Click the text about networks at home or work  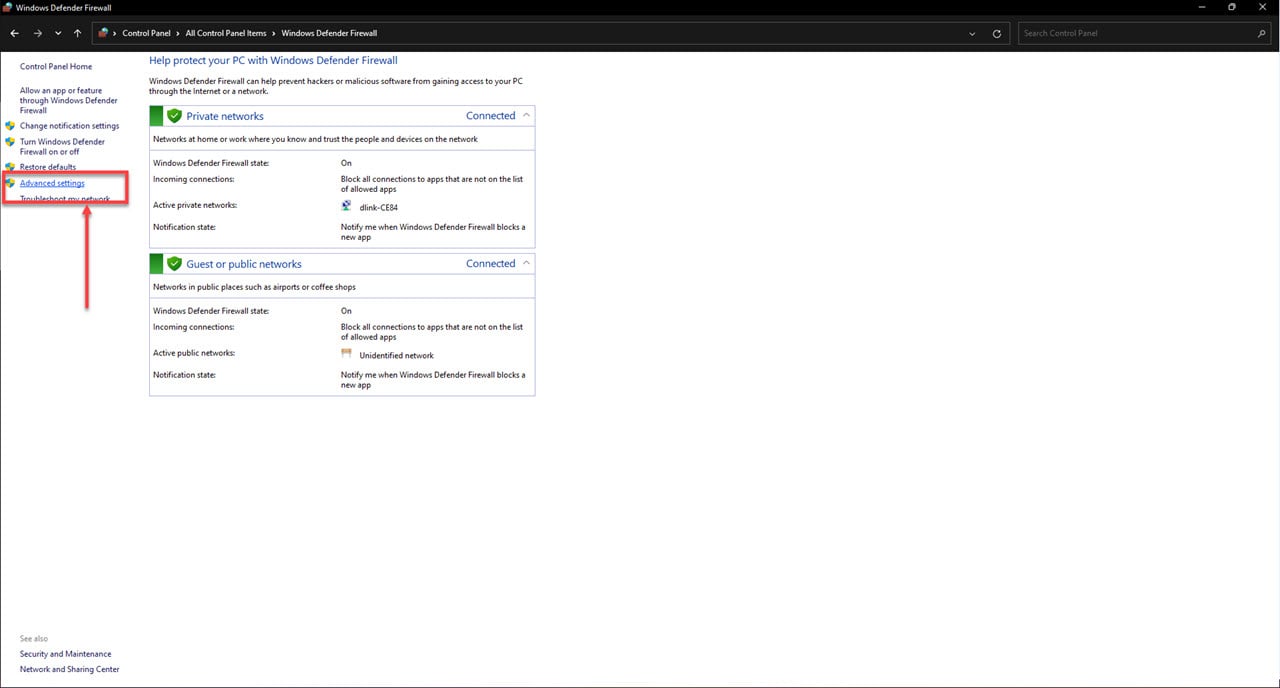pos(315,139)
